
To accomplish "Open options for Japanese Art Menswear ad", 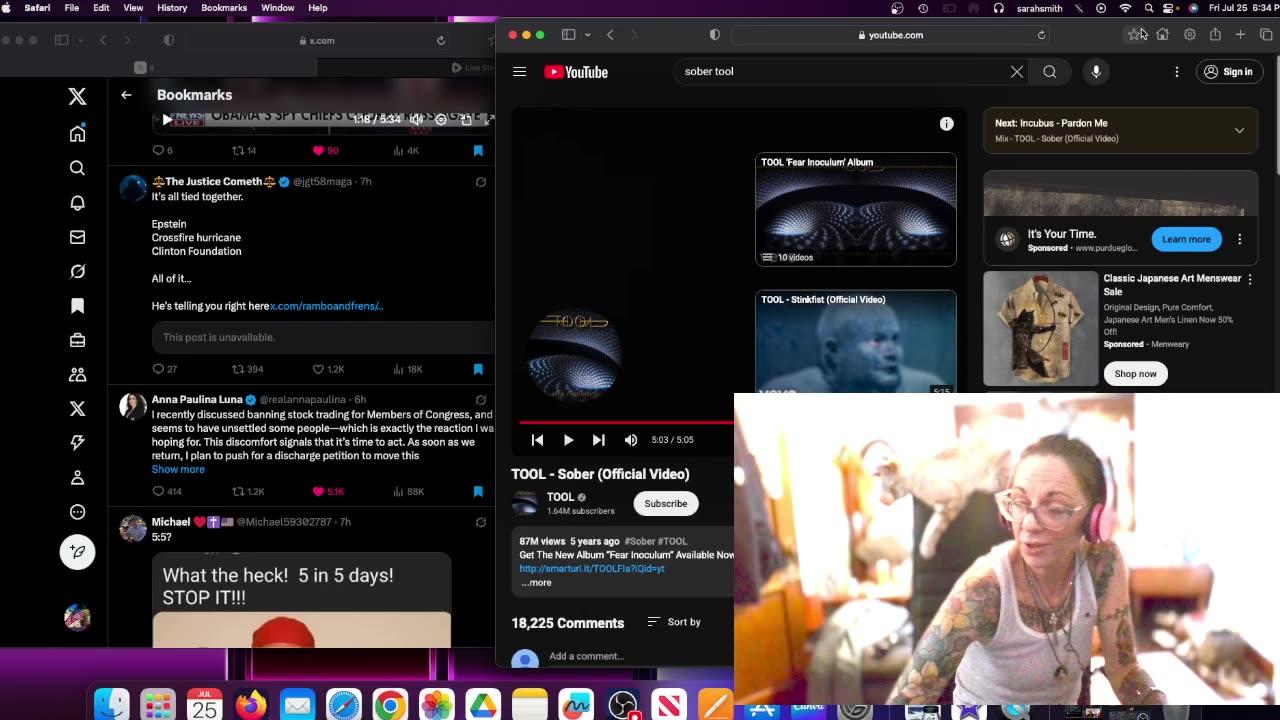I will pyautogui.click(x=1250, y=279).
